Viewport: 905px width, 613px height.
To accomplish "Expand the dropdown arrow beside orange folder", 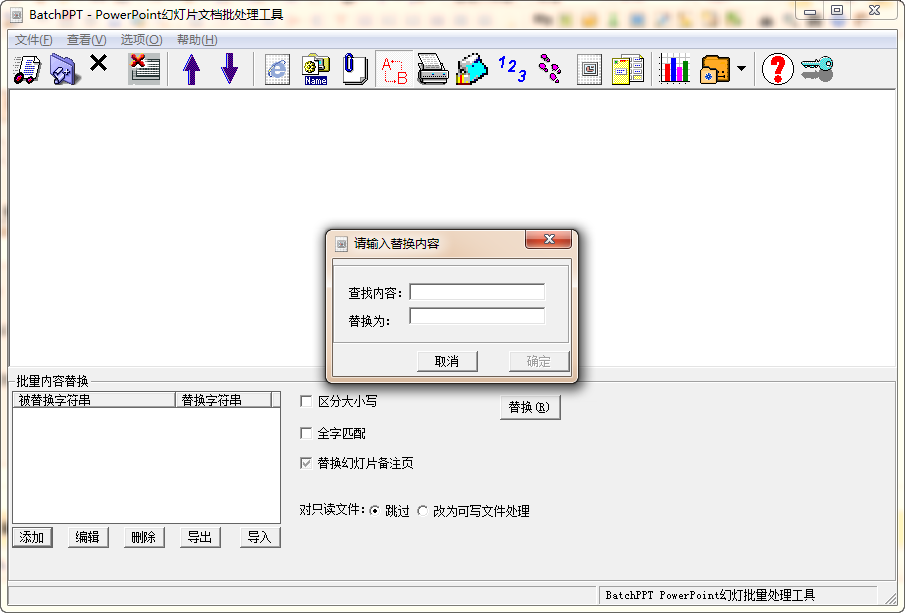I will click(x=742, y=69).
